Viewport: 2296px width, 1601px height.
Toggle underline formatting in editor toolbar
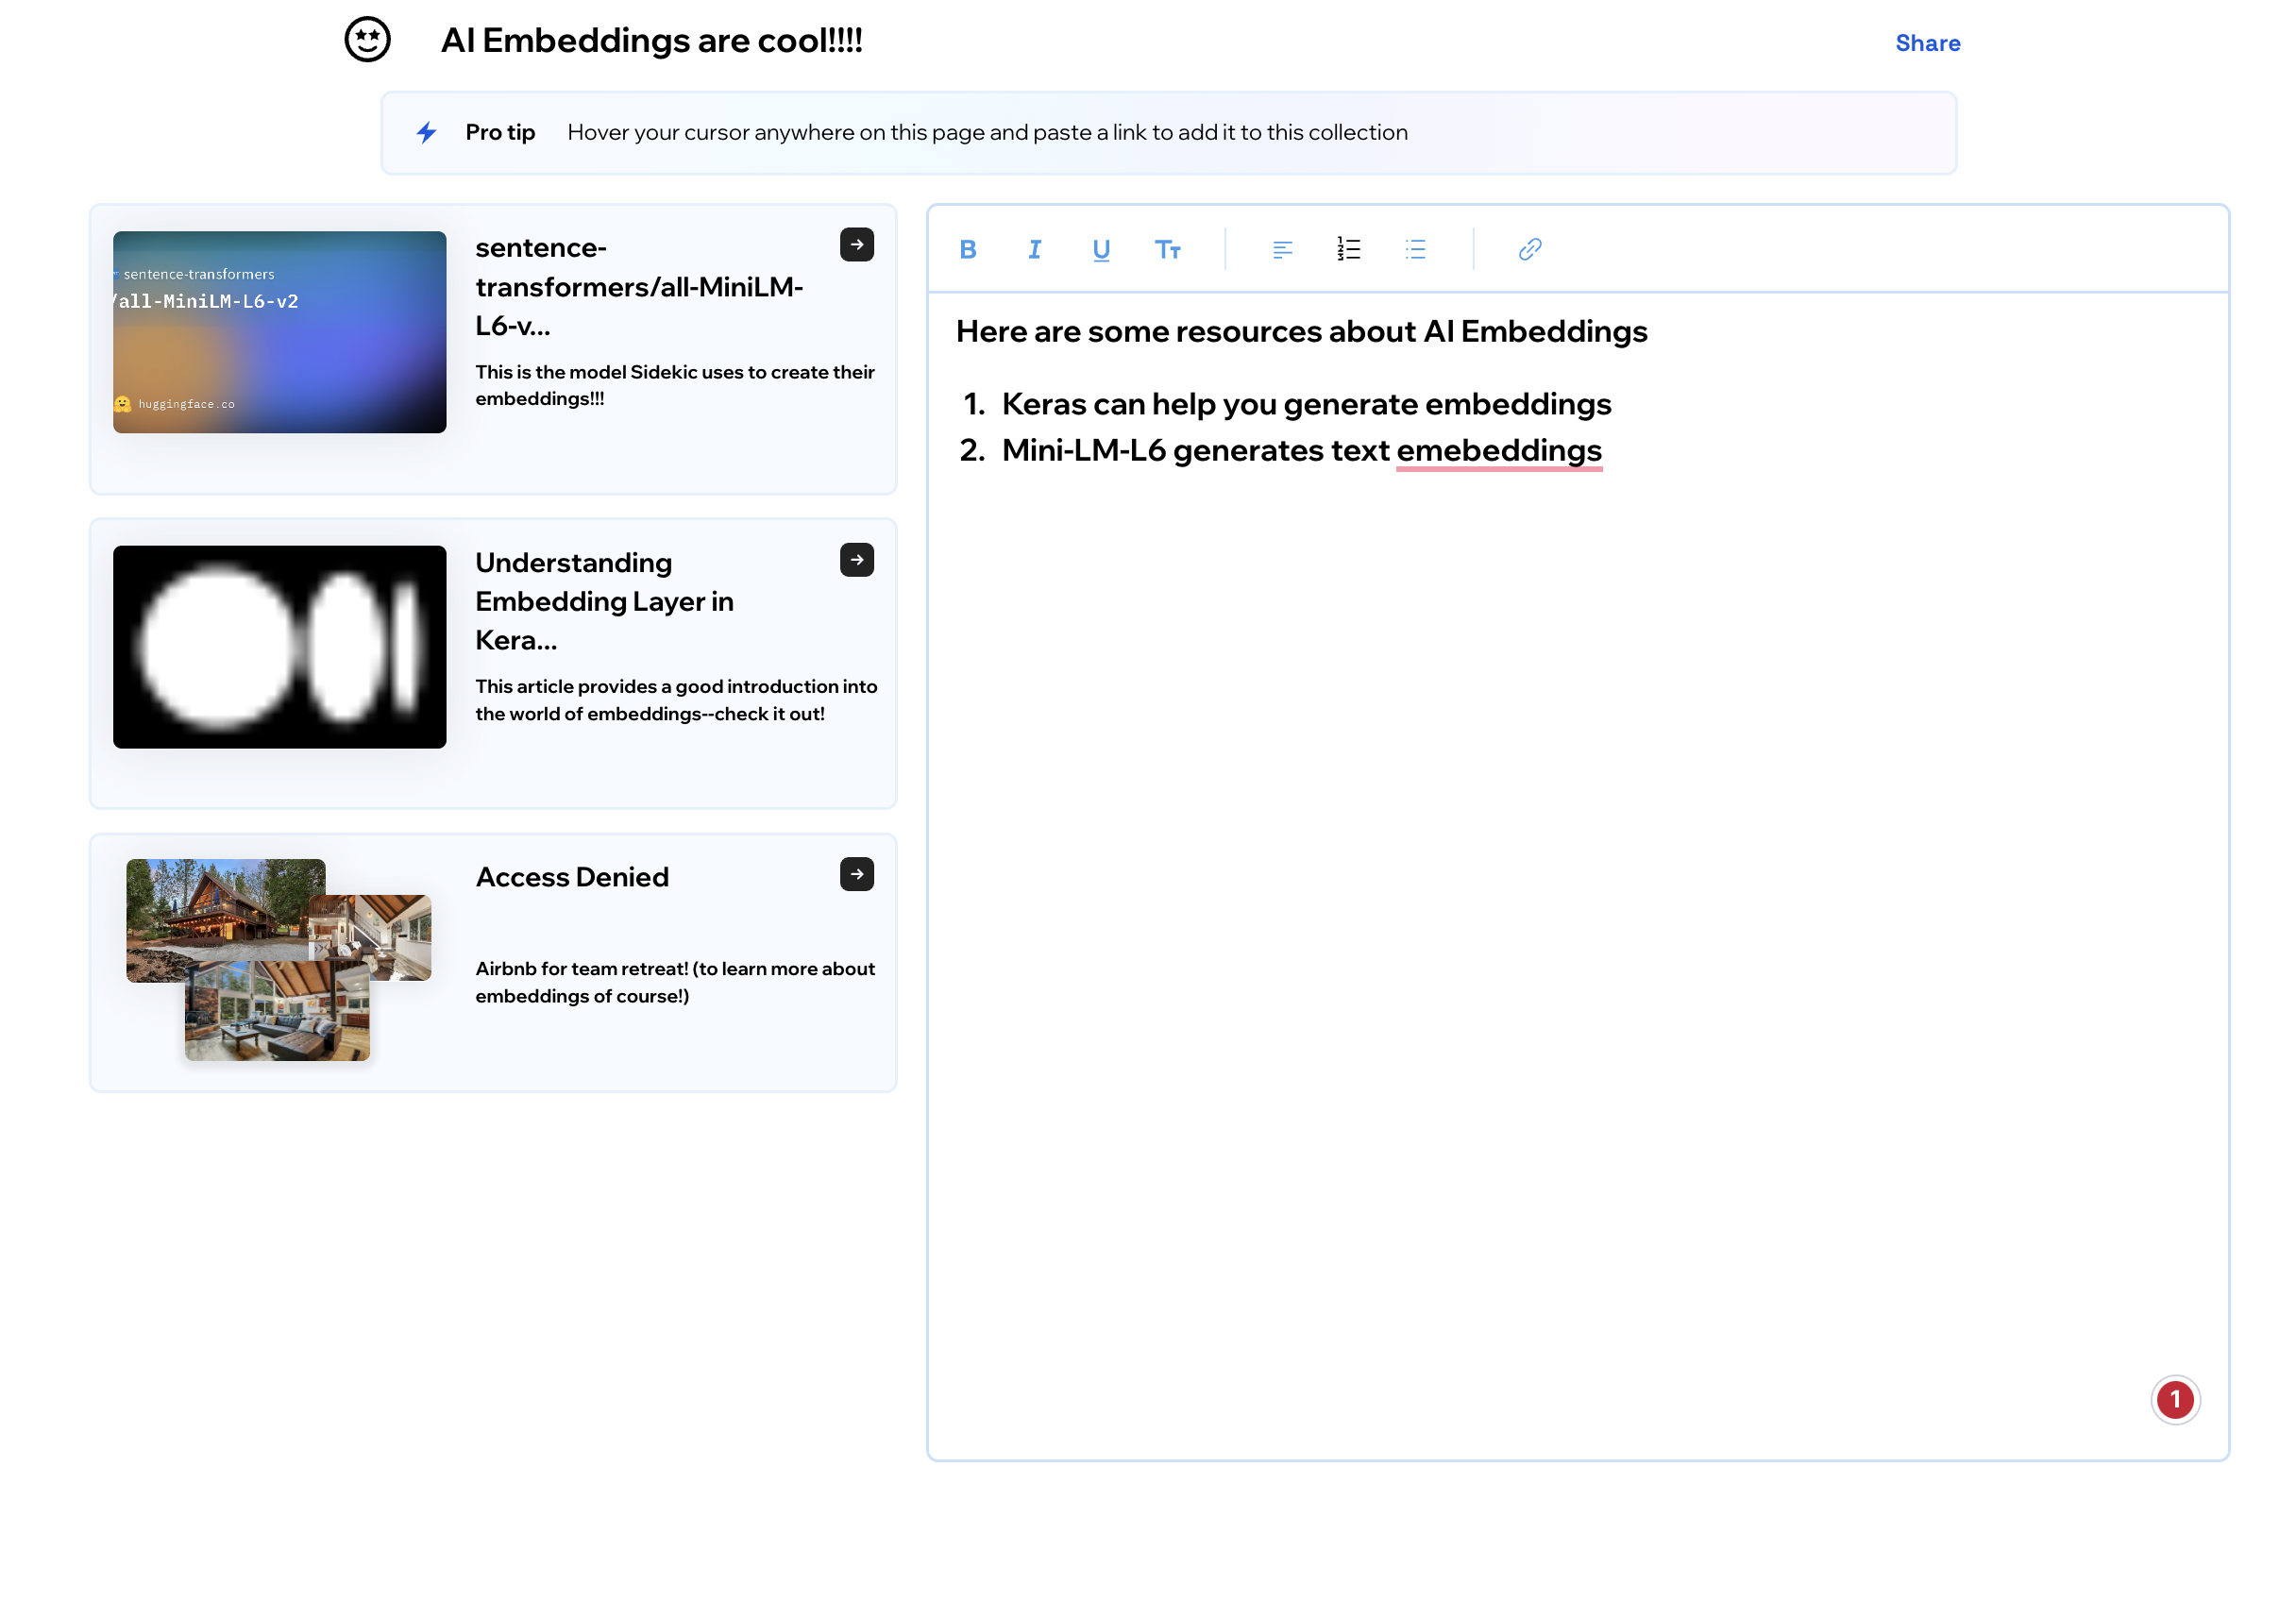[x=1101, y=249]
